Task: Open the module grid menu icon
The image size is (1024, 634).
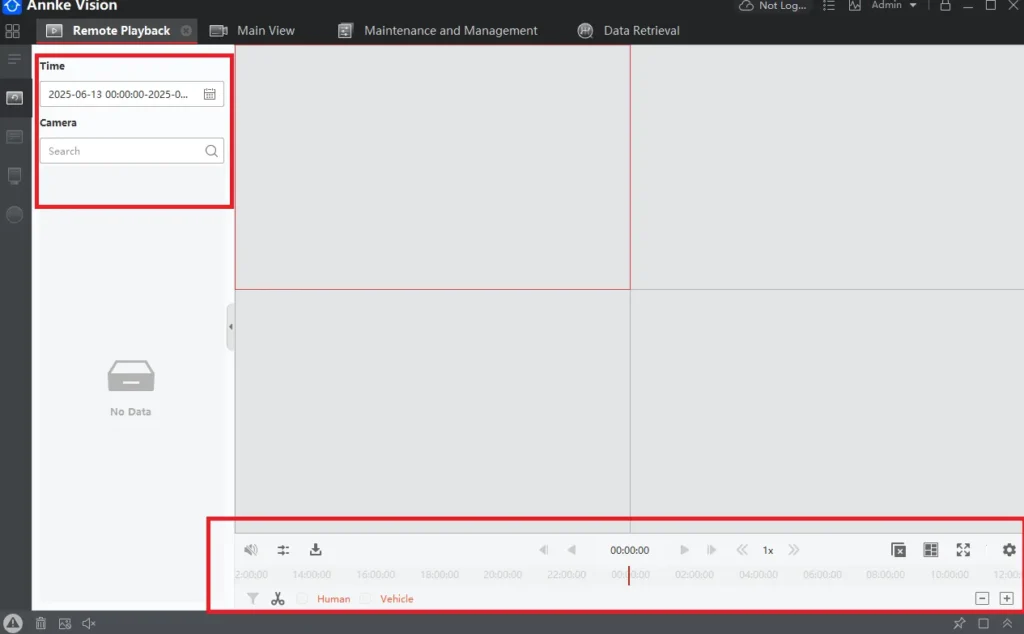Action: click(x=12, y=31)
